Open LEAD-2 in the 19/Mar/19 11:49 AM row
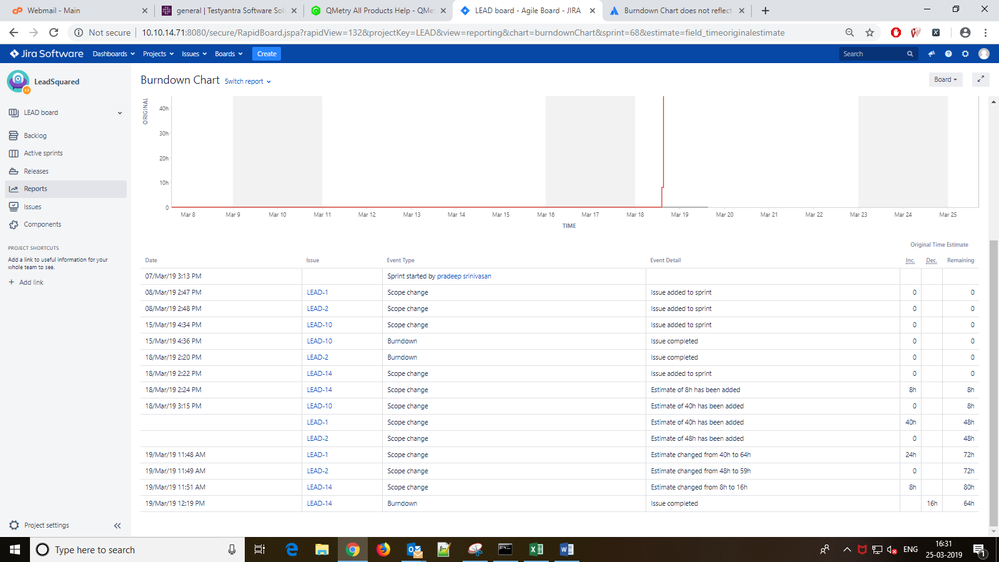The image size is (999, 562). 317,471
